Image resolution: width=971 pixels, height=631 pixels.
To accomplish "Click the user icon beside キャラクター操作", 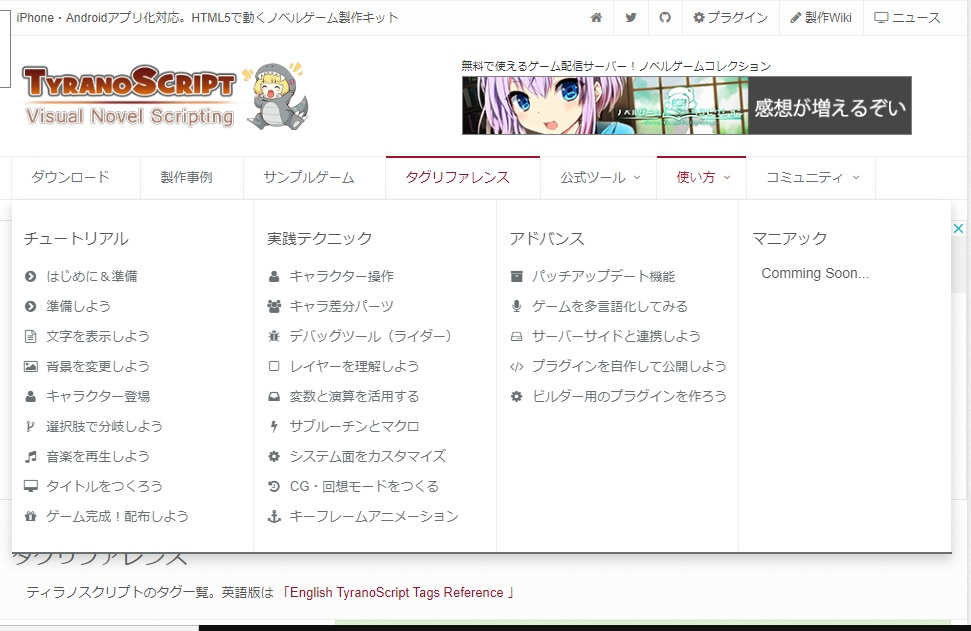I will point(274,276).
